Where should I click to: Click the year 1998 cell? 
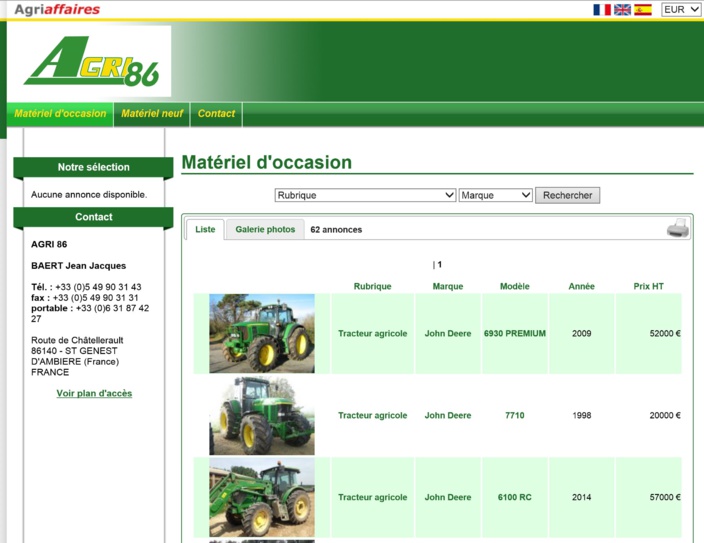pyautogui.click(x=581, y=415)
